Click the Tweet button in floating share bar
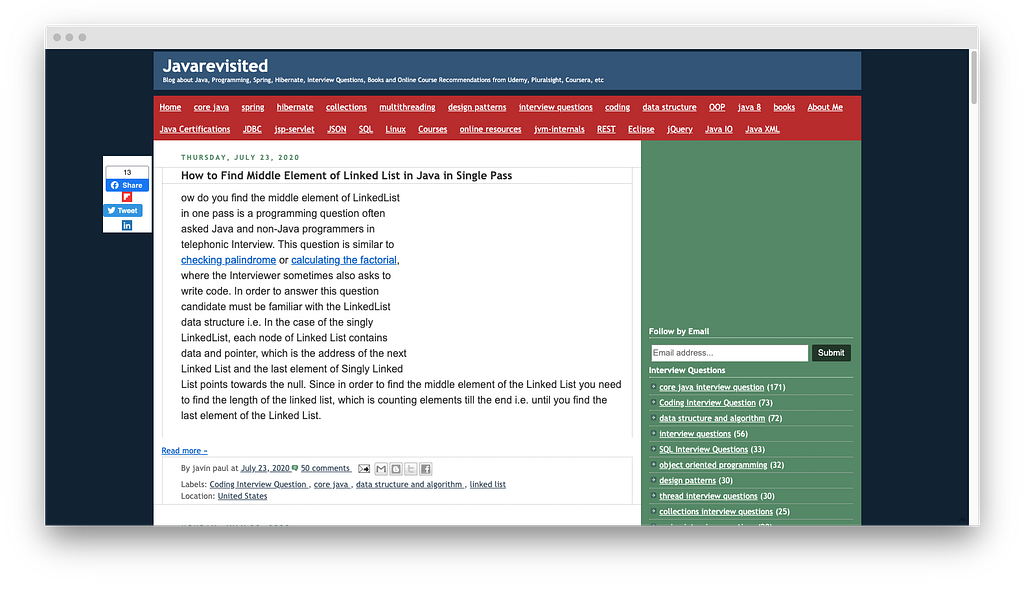This screenshot has height=590, width=1024. [123, 210]
